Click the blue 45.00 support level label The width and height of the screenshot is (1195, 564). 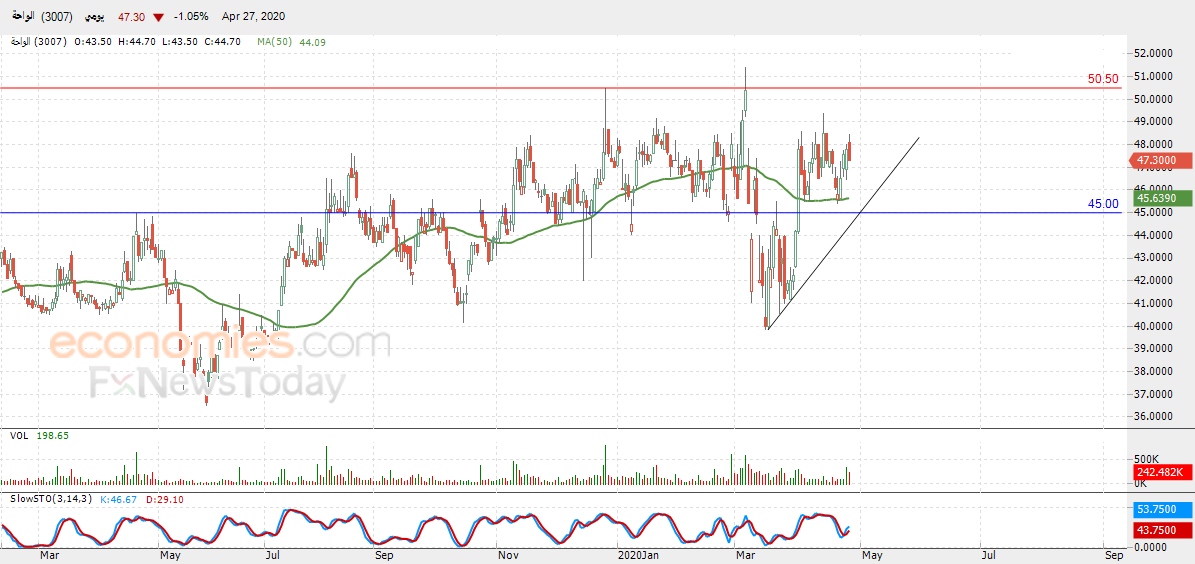coord(1103,203)
